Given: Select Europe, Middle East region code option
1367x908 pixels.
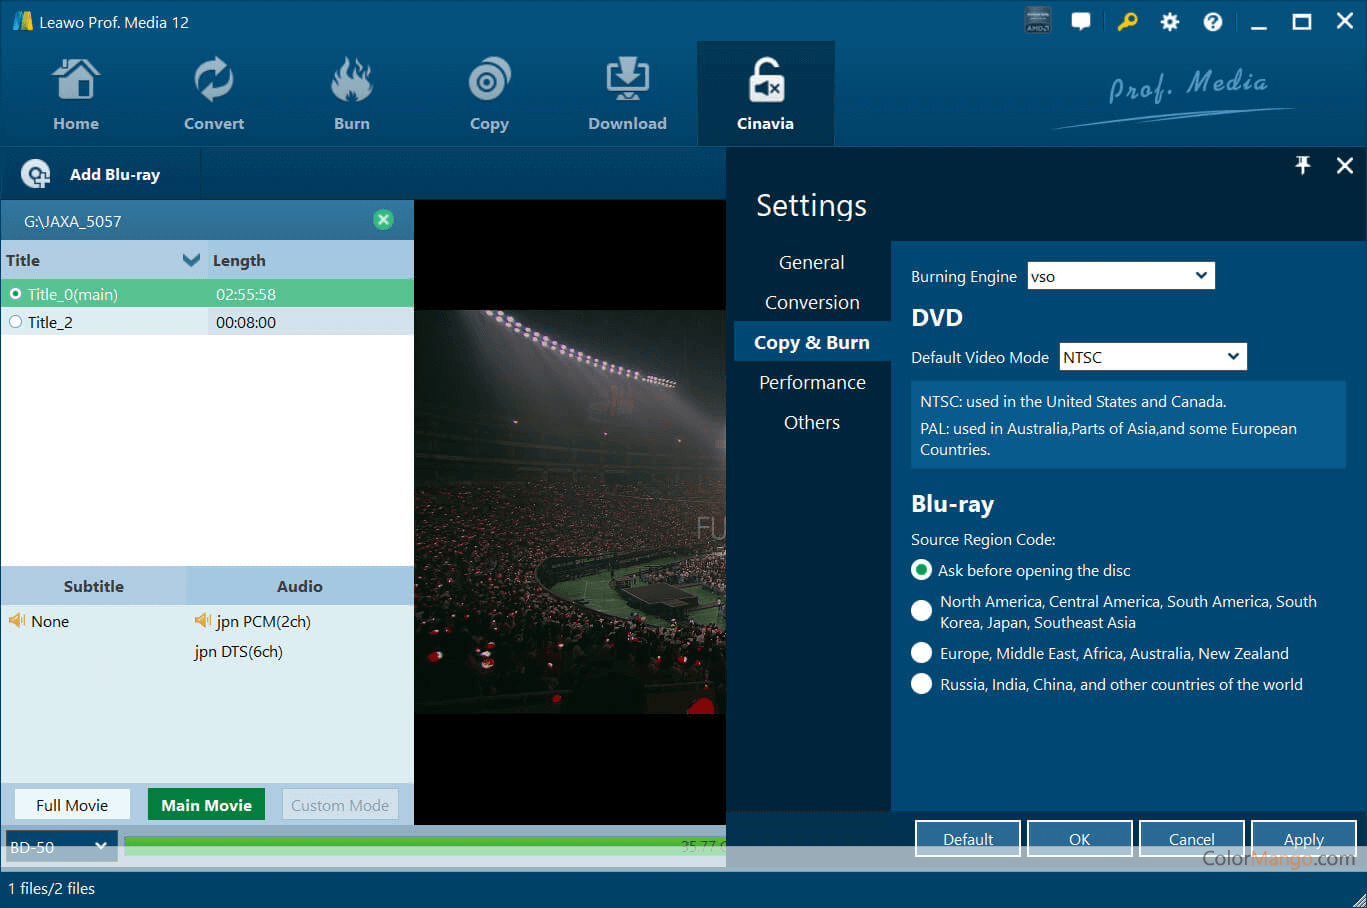Looking at the screenshot, I should coord(921,653).
